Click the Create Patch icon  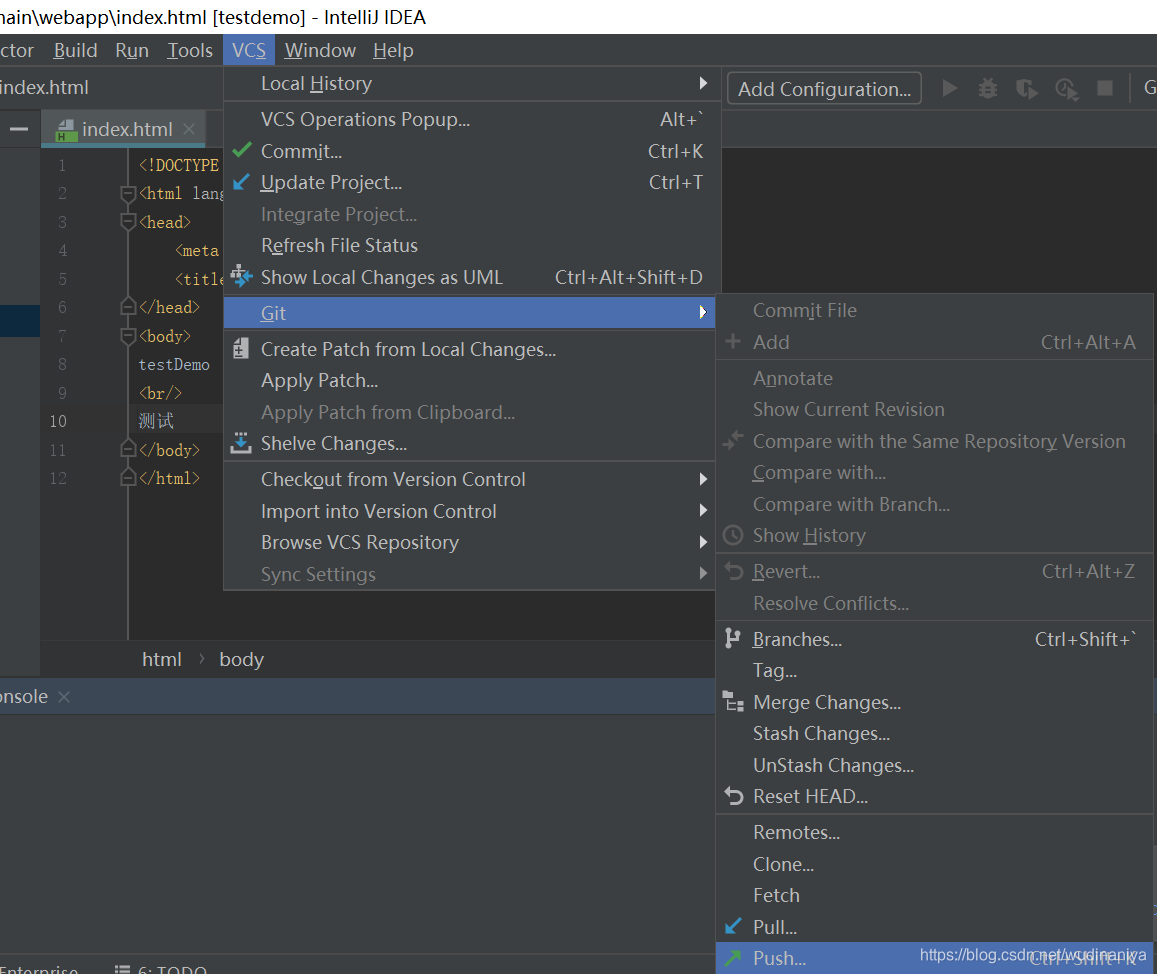click(241, 348)
